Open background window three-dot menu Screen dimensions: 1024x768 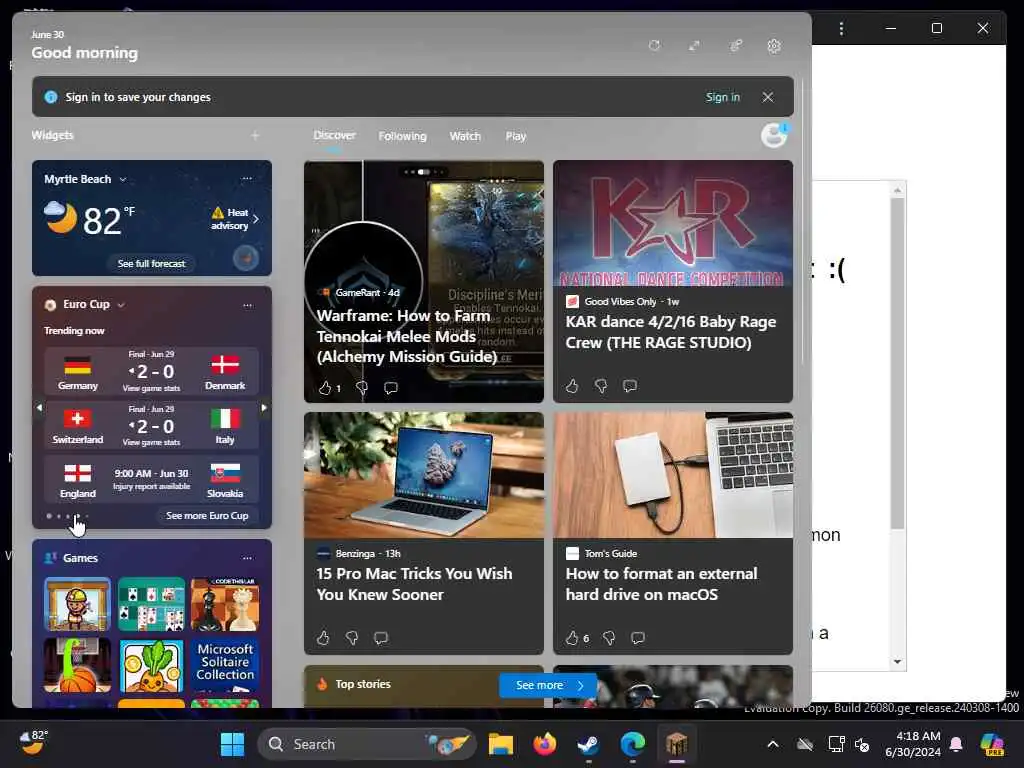(x=841, y=28)
